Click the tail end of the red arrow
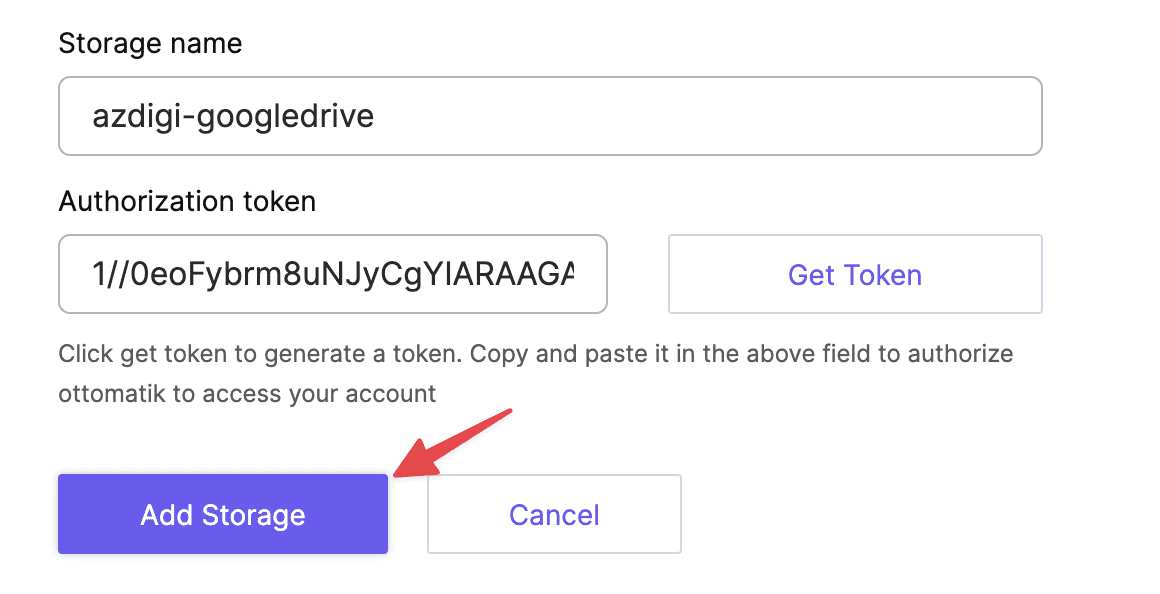This screenshot has width=1160, height=594. (x=509, y=412)
